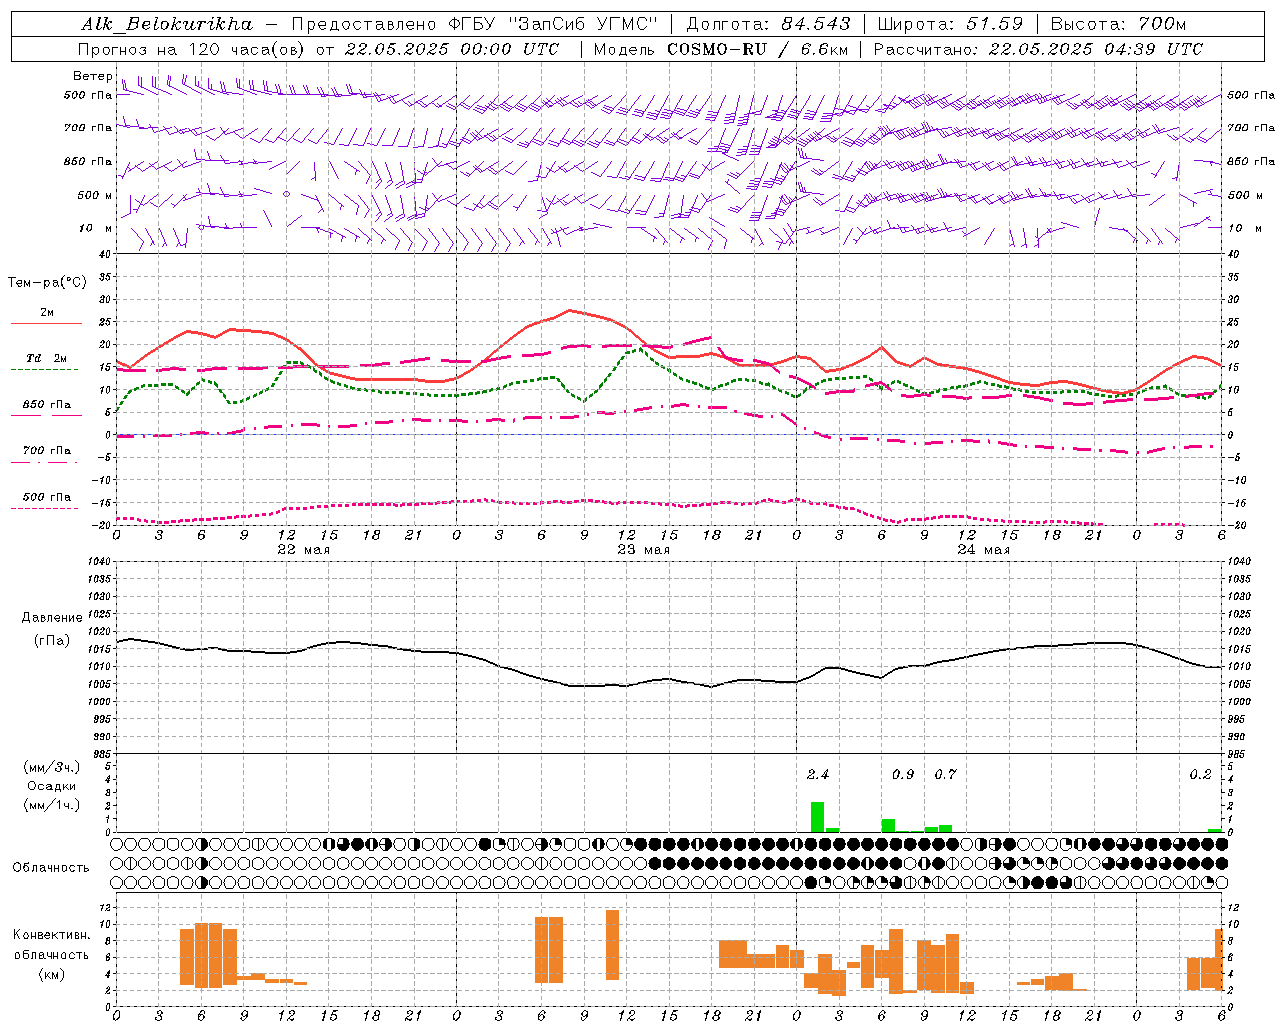
Task: Click the '(мм/3ч.)' precipitation unit label
Action: click(52, 767)
